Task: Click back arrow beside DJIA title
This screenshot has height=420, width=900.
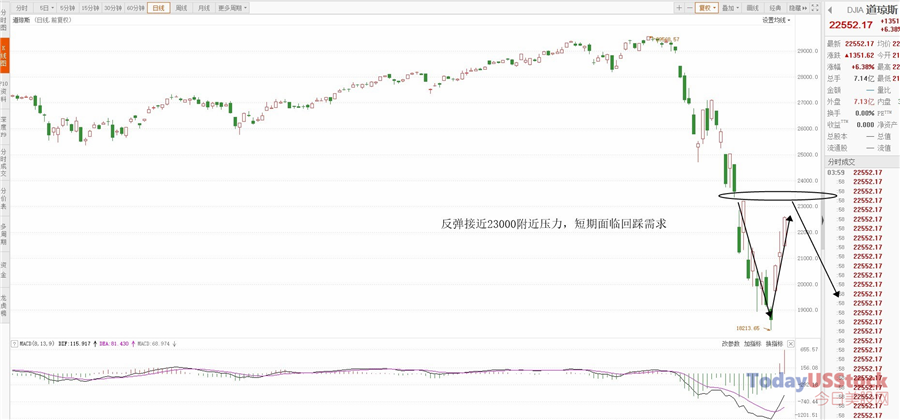Action: coord(830,10)
